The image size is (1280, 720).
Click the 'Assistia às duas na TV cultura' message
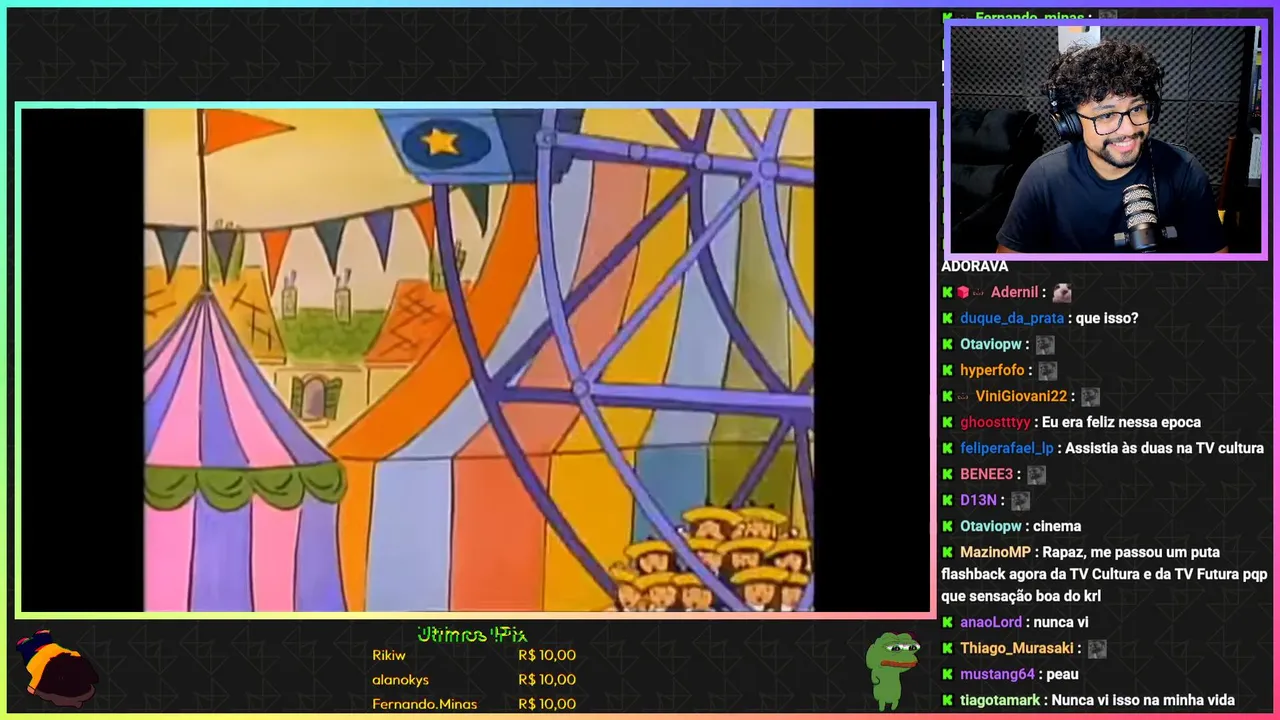click(1164, 448)
